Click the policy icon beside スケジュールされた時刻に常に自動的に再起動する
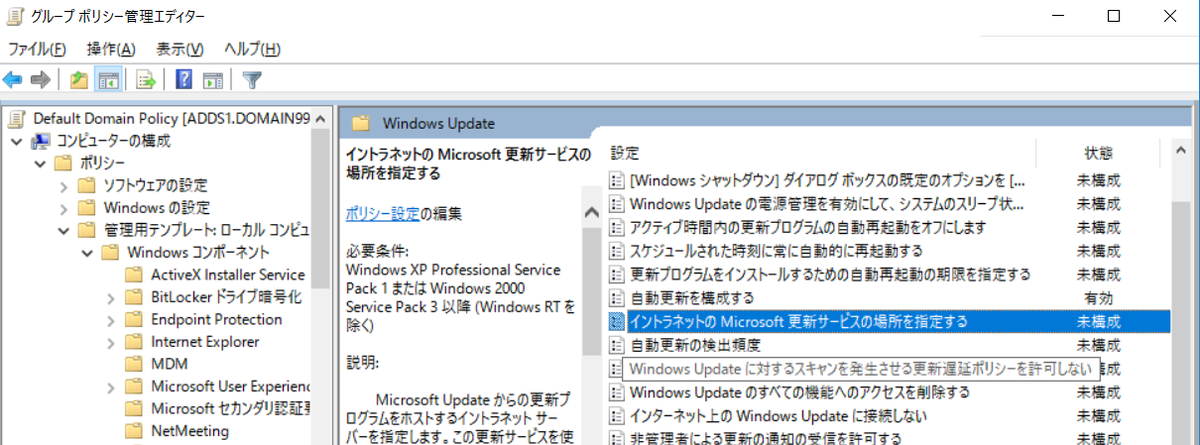1200x445 pixels. [x=617, y=251]
